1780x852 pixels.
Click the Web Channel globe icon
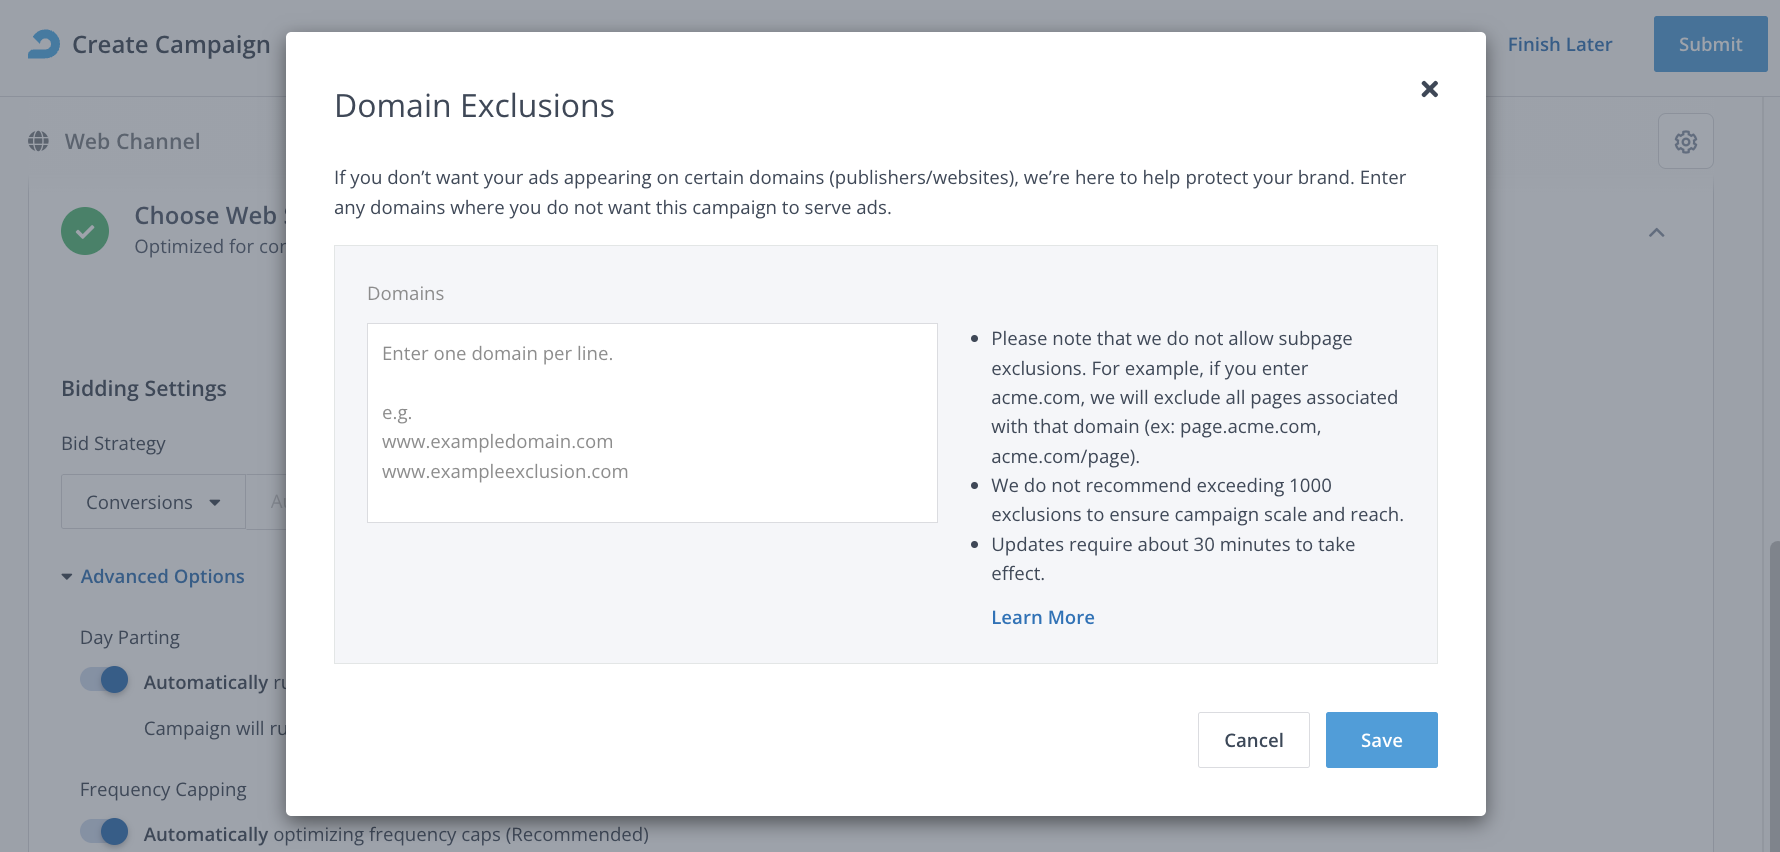[39, 141]
